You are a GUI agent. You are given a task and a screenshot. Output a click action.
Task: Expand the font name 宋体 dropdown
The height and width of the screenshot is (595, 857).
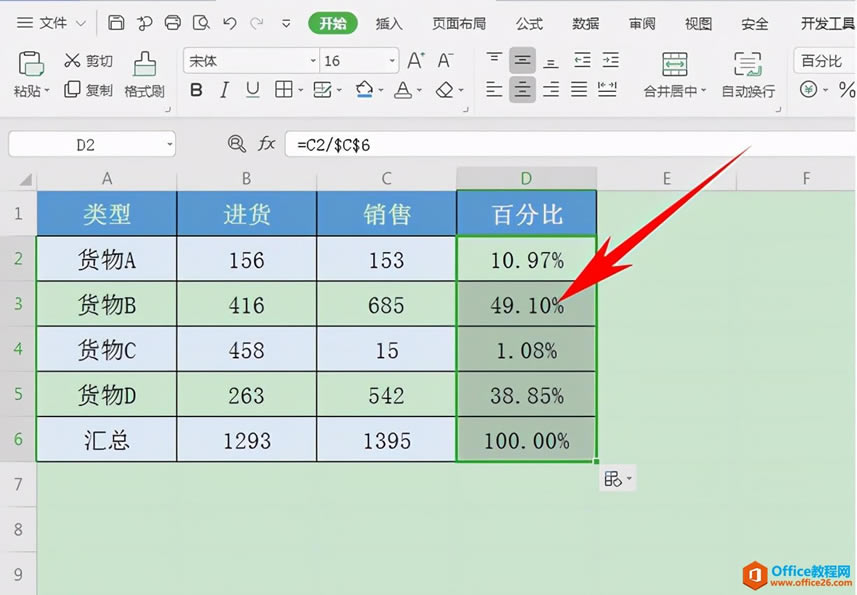[313, 61]
